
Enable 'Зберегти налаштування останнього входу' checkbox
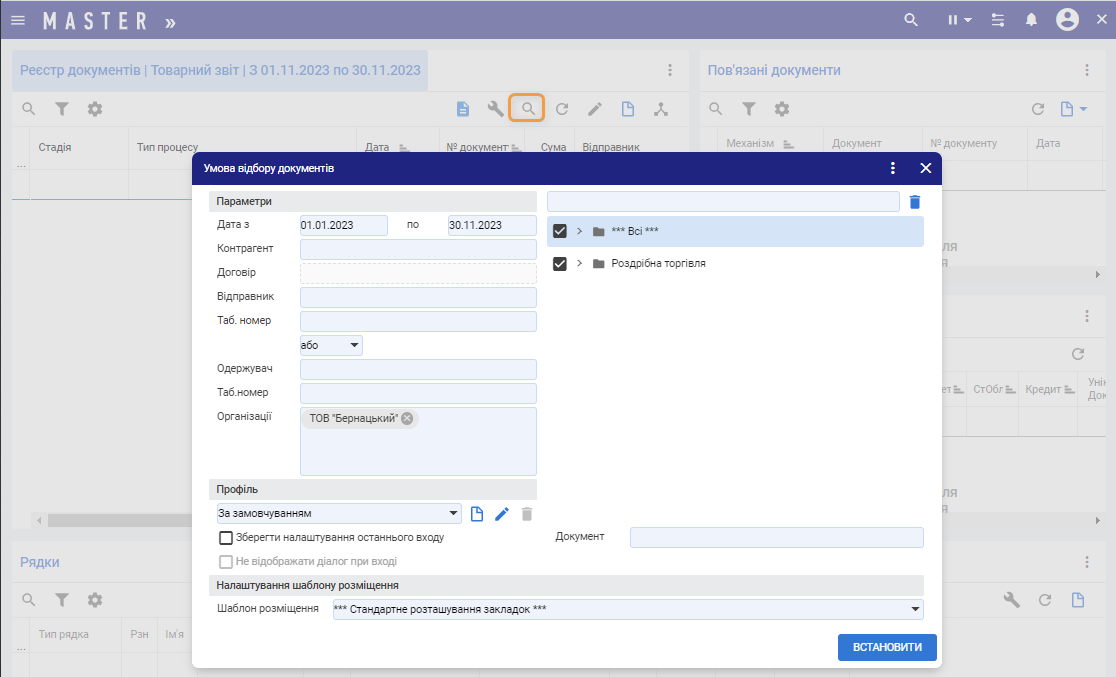[x=226, y=537]
